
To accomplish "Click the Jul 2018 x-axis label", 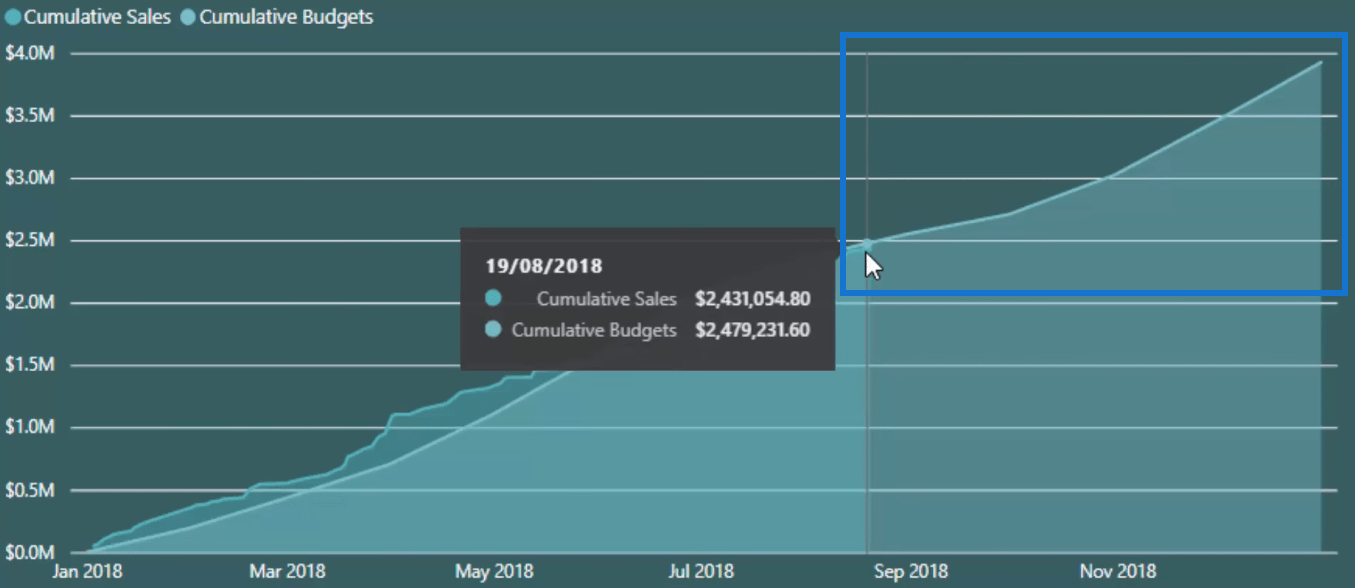I will coord(700,572).
